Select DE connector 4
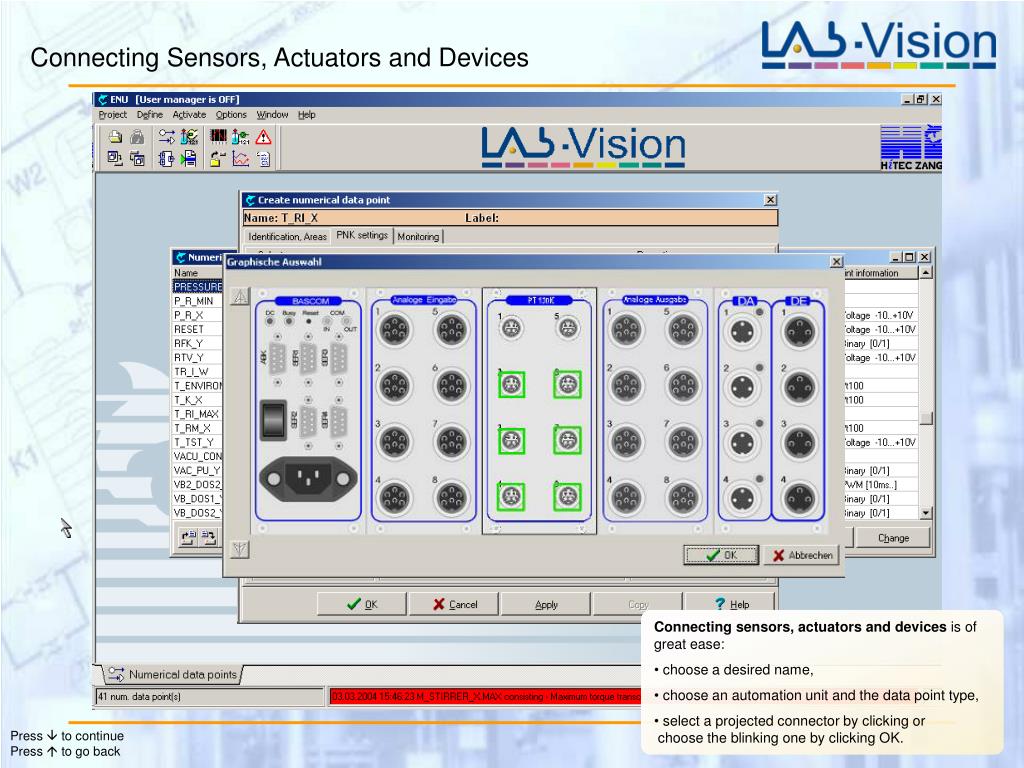This screenshot has width=1024, height=768. click(799, 500)
